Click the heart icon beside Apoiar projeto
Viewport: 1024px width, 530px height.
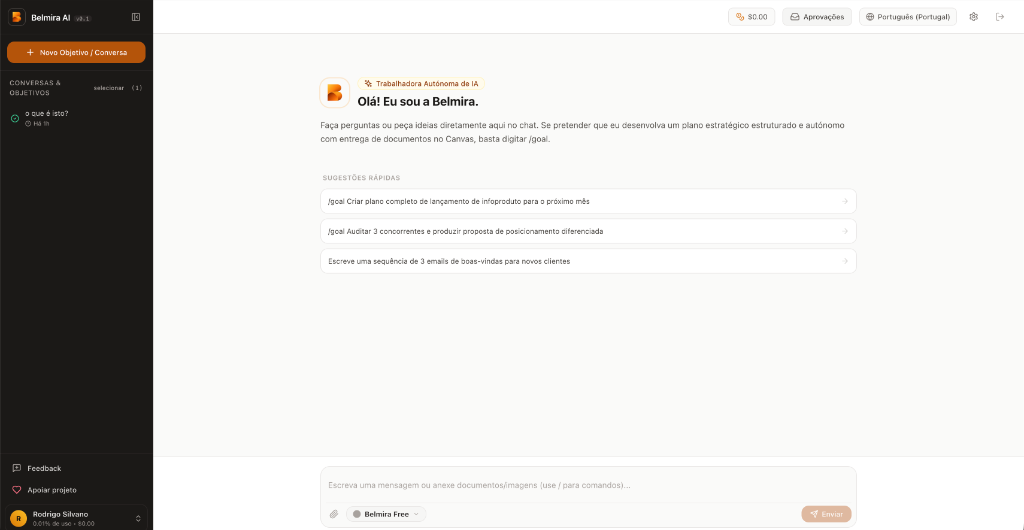[17, 490]
